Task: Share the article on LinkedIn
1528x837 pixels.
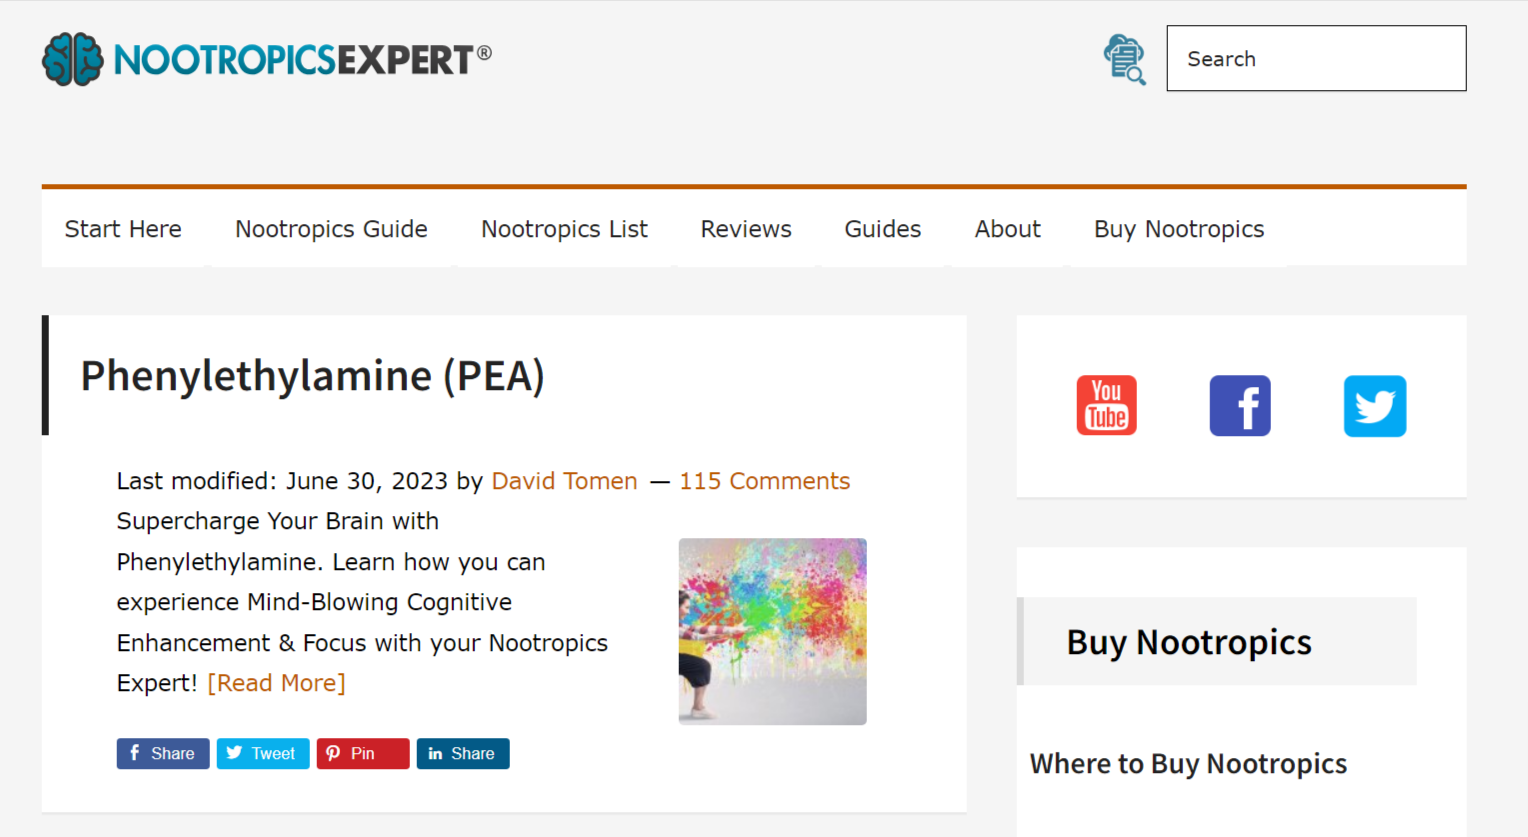Action: tap(463, 754)
